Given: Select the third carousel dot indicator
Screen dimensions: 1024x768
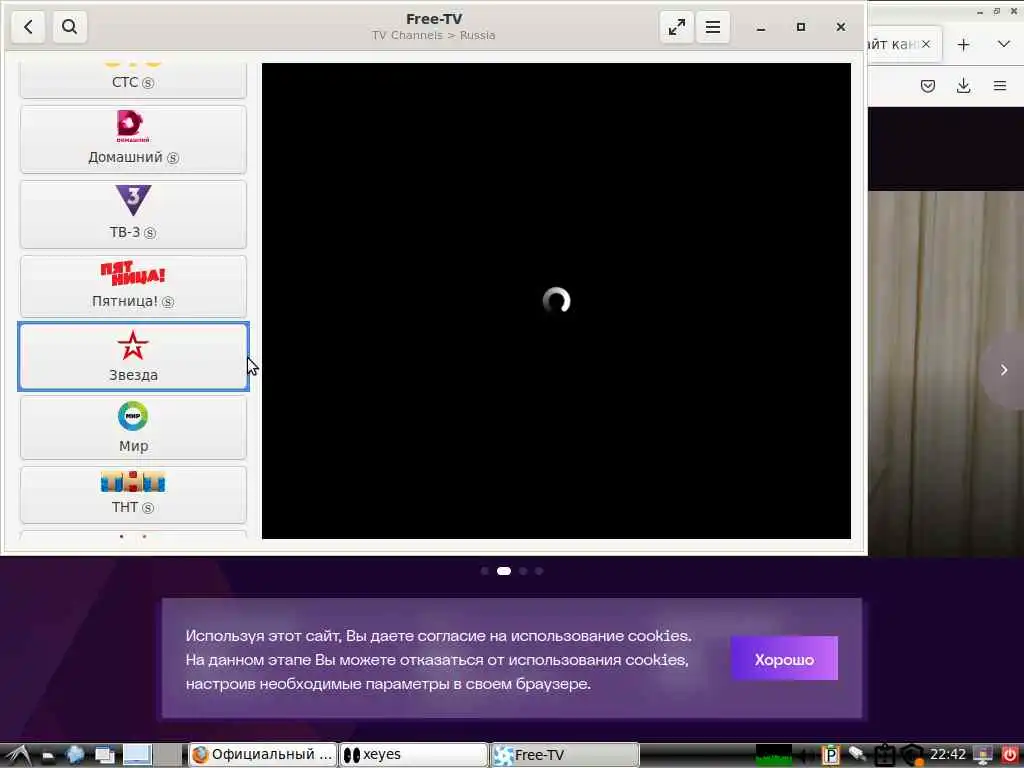Looking at the screenshot, I should 523,571.
